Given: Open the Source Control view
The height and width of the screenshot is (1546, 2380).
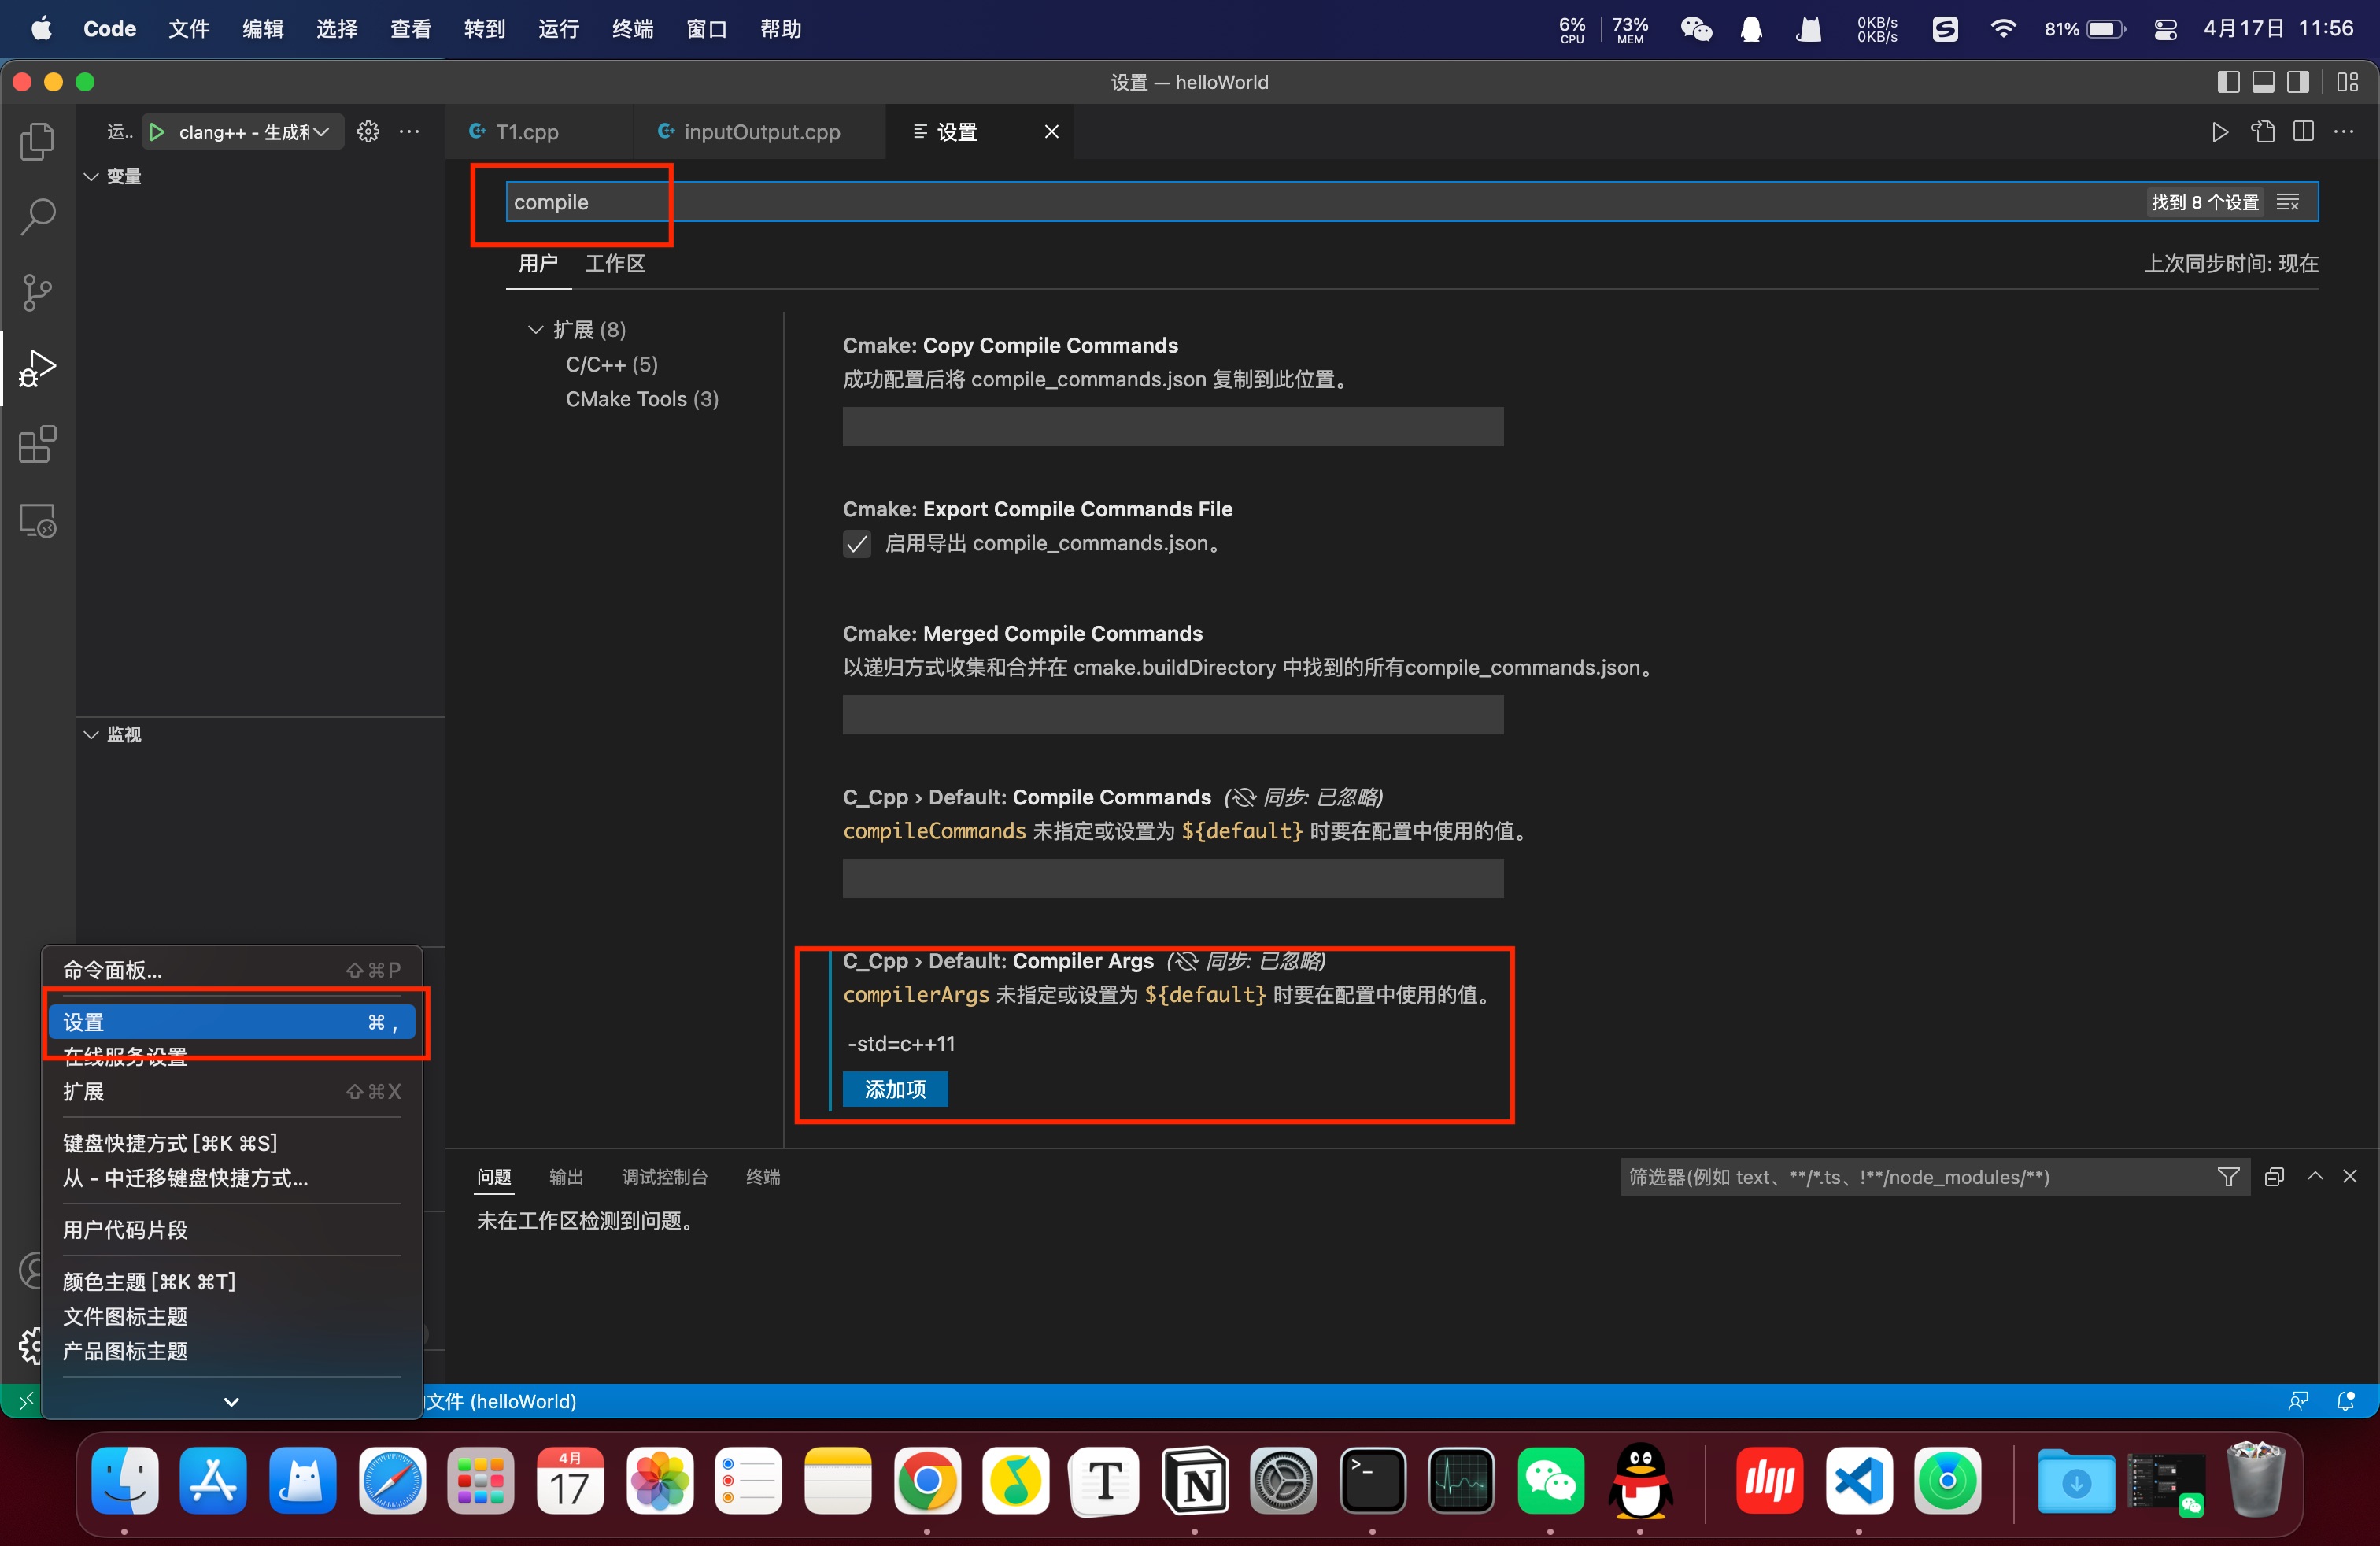Looking at the screenshot, I should click(x=37, y=292).
